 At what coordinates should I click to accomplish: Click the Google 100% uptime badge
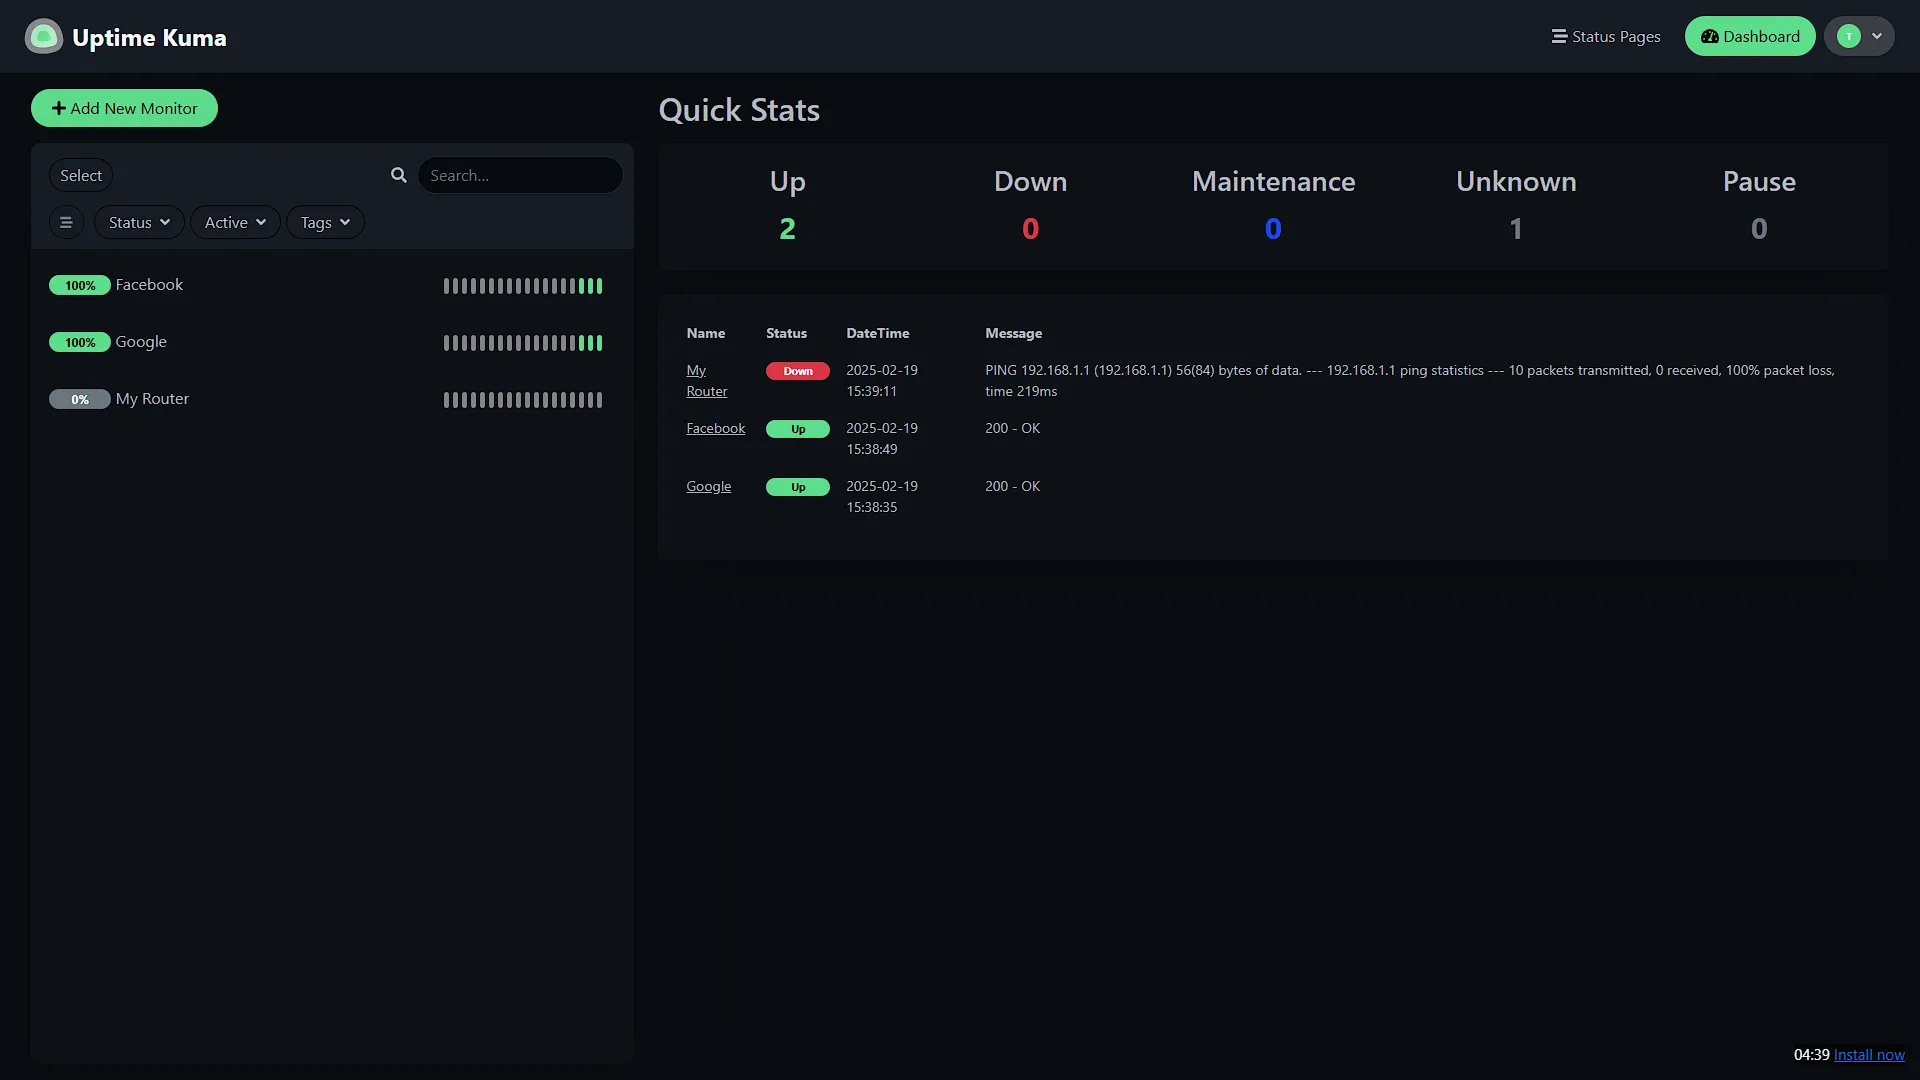pyautogui.click(x=80, y=343)
